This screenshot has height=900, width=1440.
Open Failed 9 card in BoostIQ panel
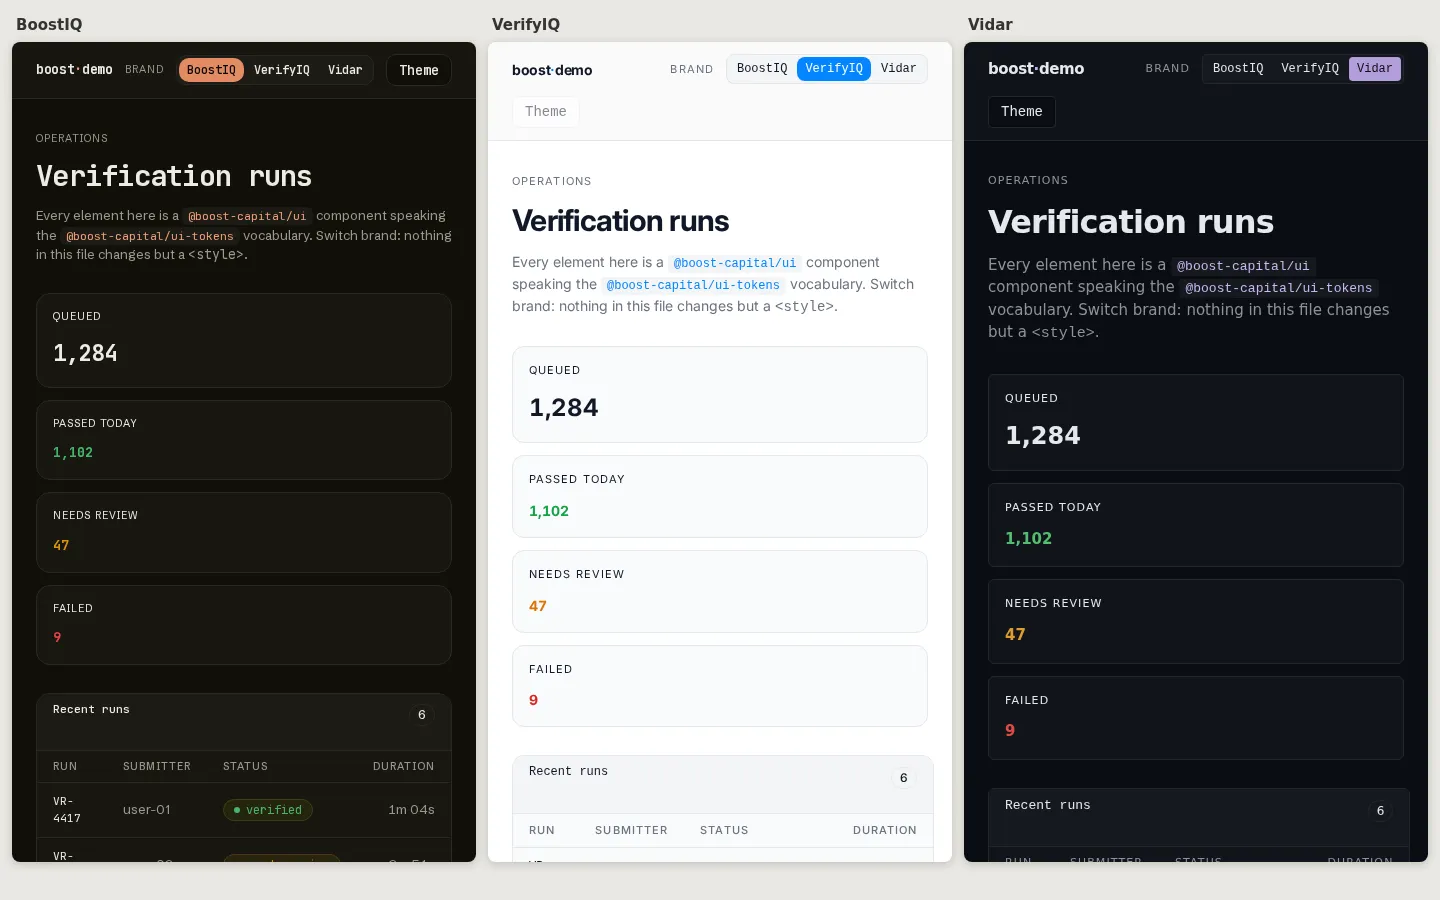[x=244, y=625]
